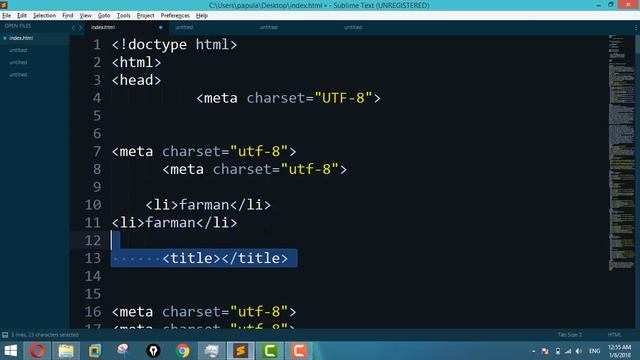
Task: Open File Explorer from the taskbar
Action: (66, 351)
